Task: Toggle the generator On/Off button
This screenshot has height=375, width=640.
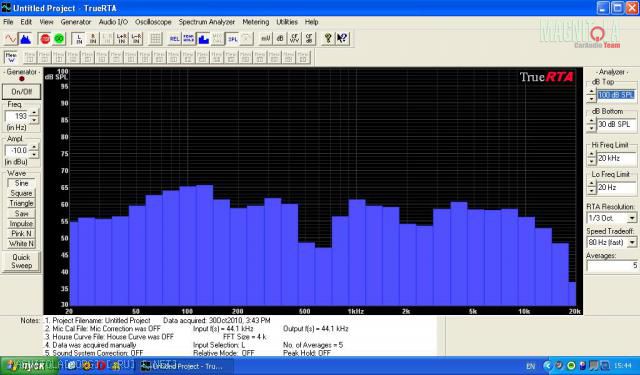Action: pos(22,91)
